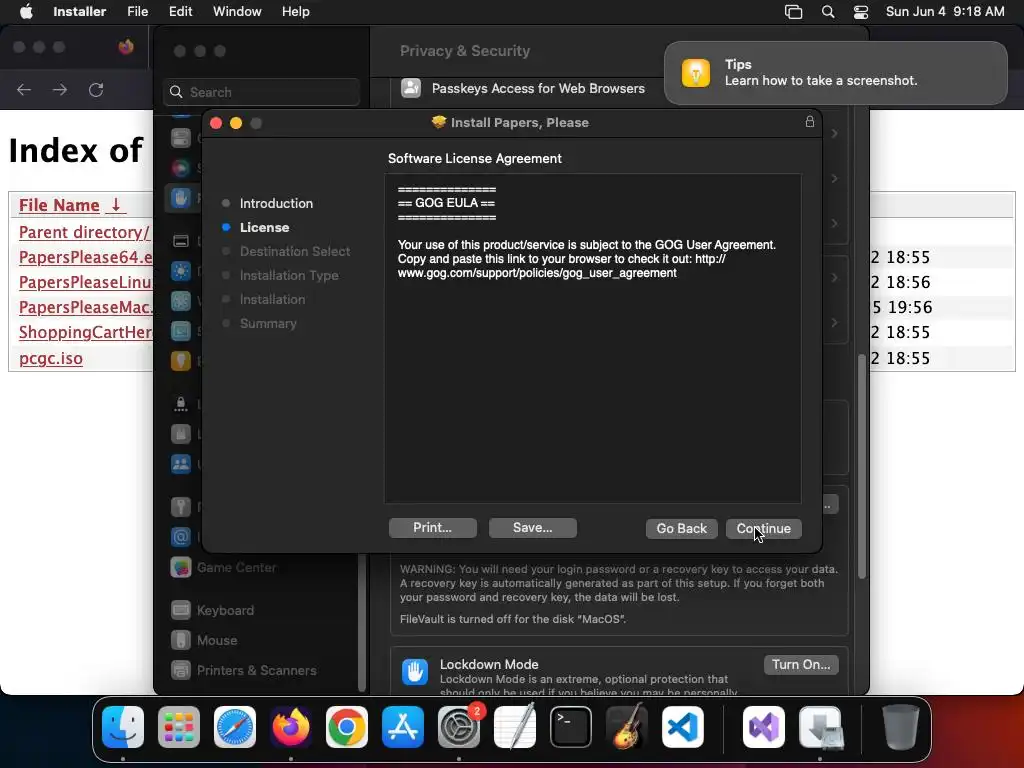This screenshot has height=768, width=1024.
Task: Open TextEdit from the Dock
Action: pos(515,727)
